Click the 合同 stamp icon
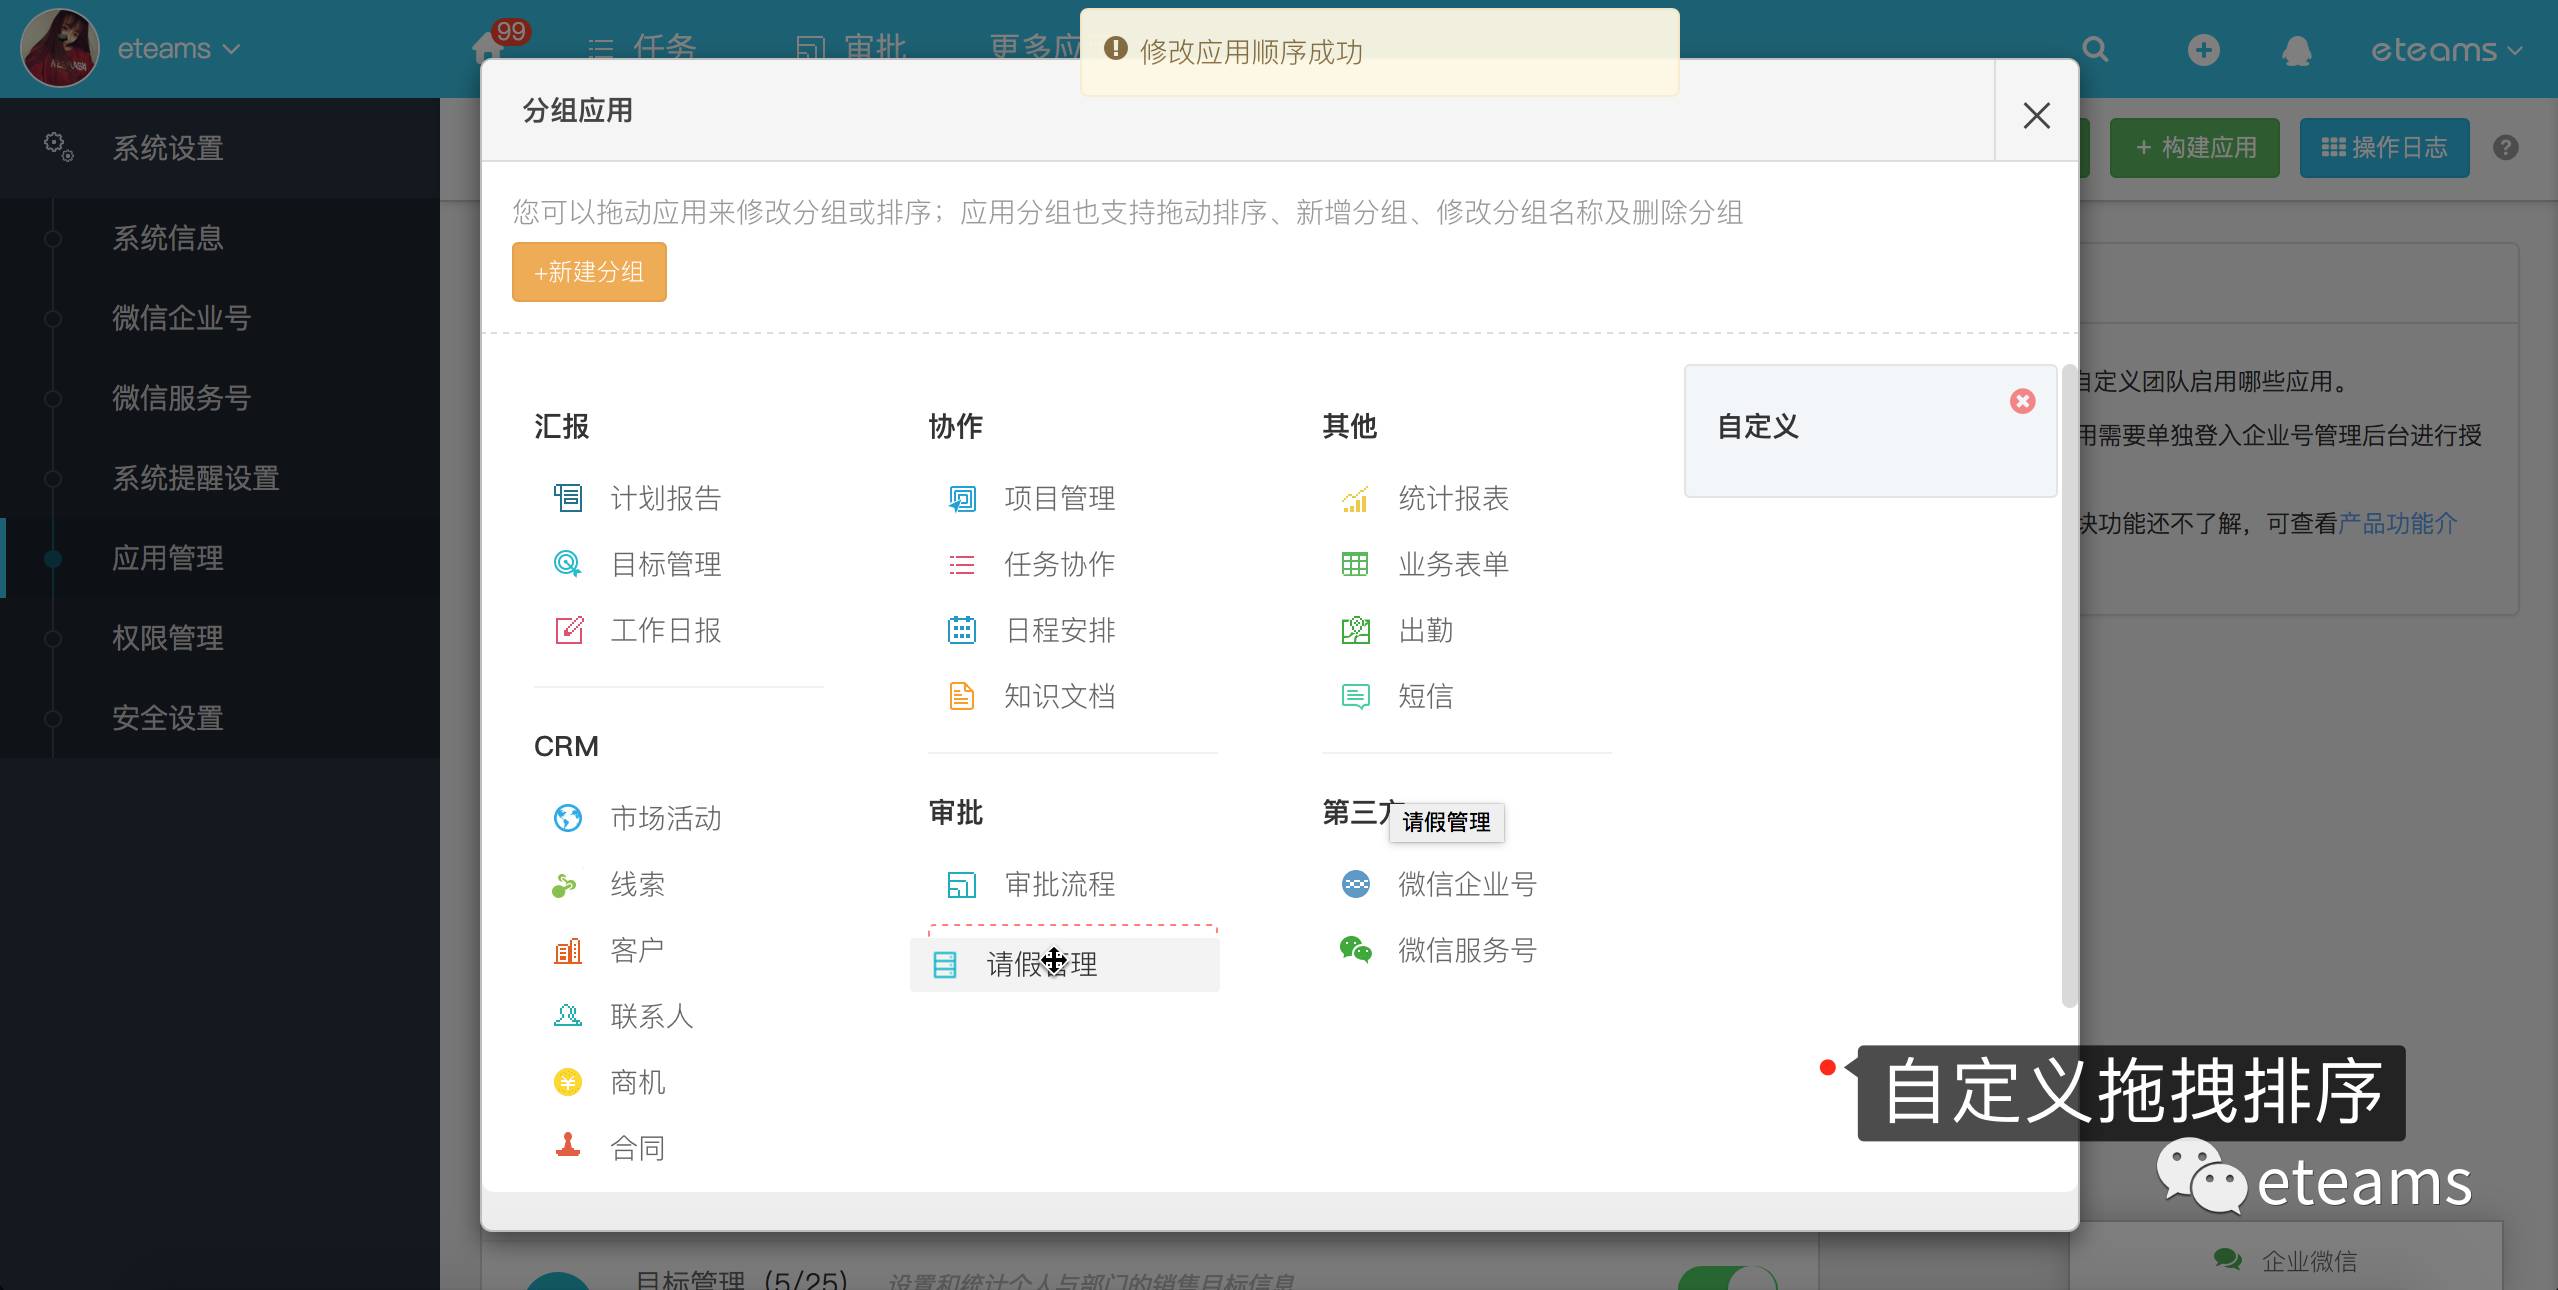This screenshot has width=2558, height=1290. point(568,1146)
